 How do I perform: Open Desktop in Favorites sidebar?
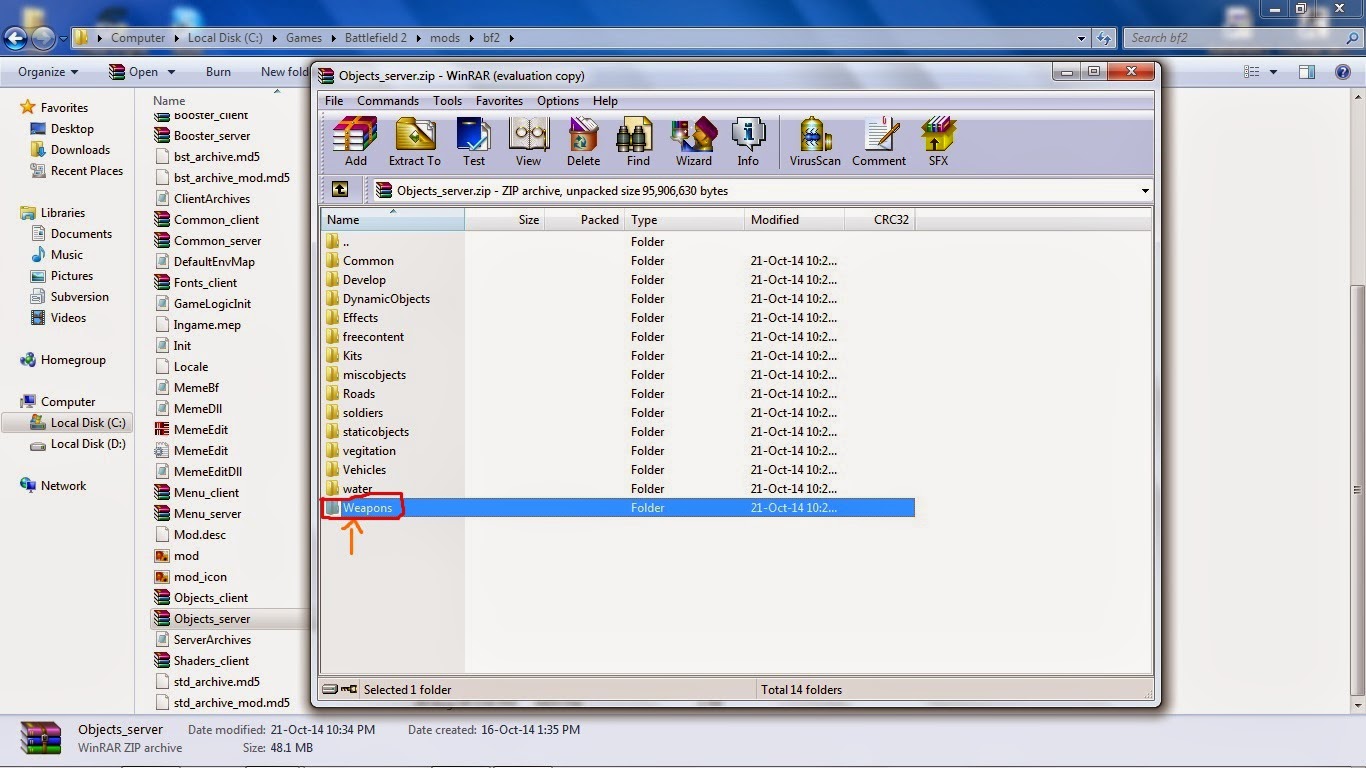72,129
